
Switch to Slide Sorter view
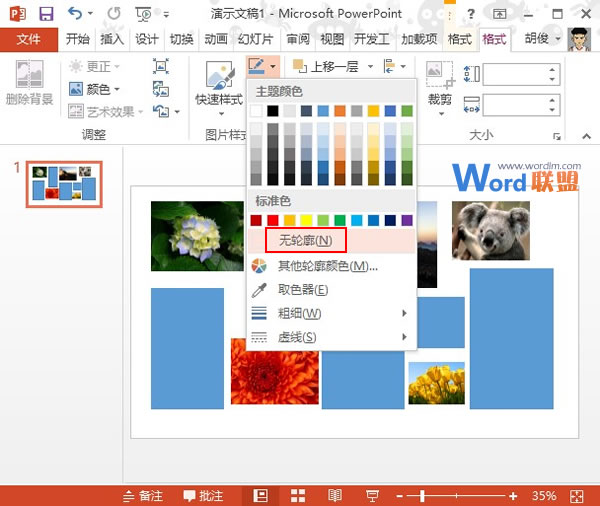pyautogui.click(x=298, y=496)
